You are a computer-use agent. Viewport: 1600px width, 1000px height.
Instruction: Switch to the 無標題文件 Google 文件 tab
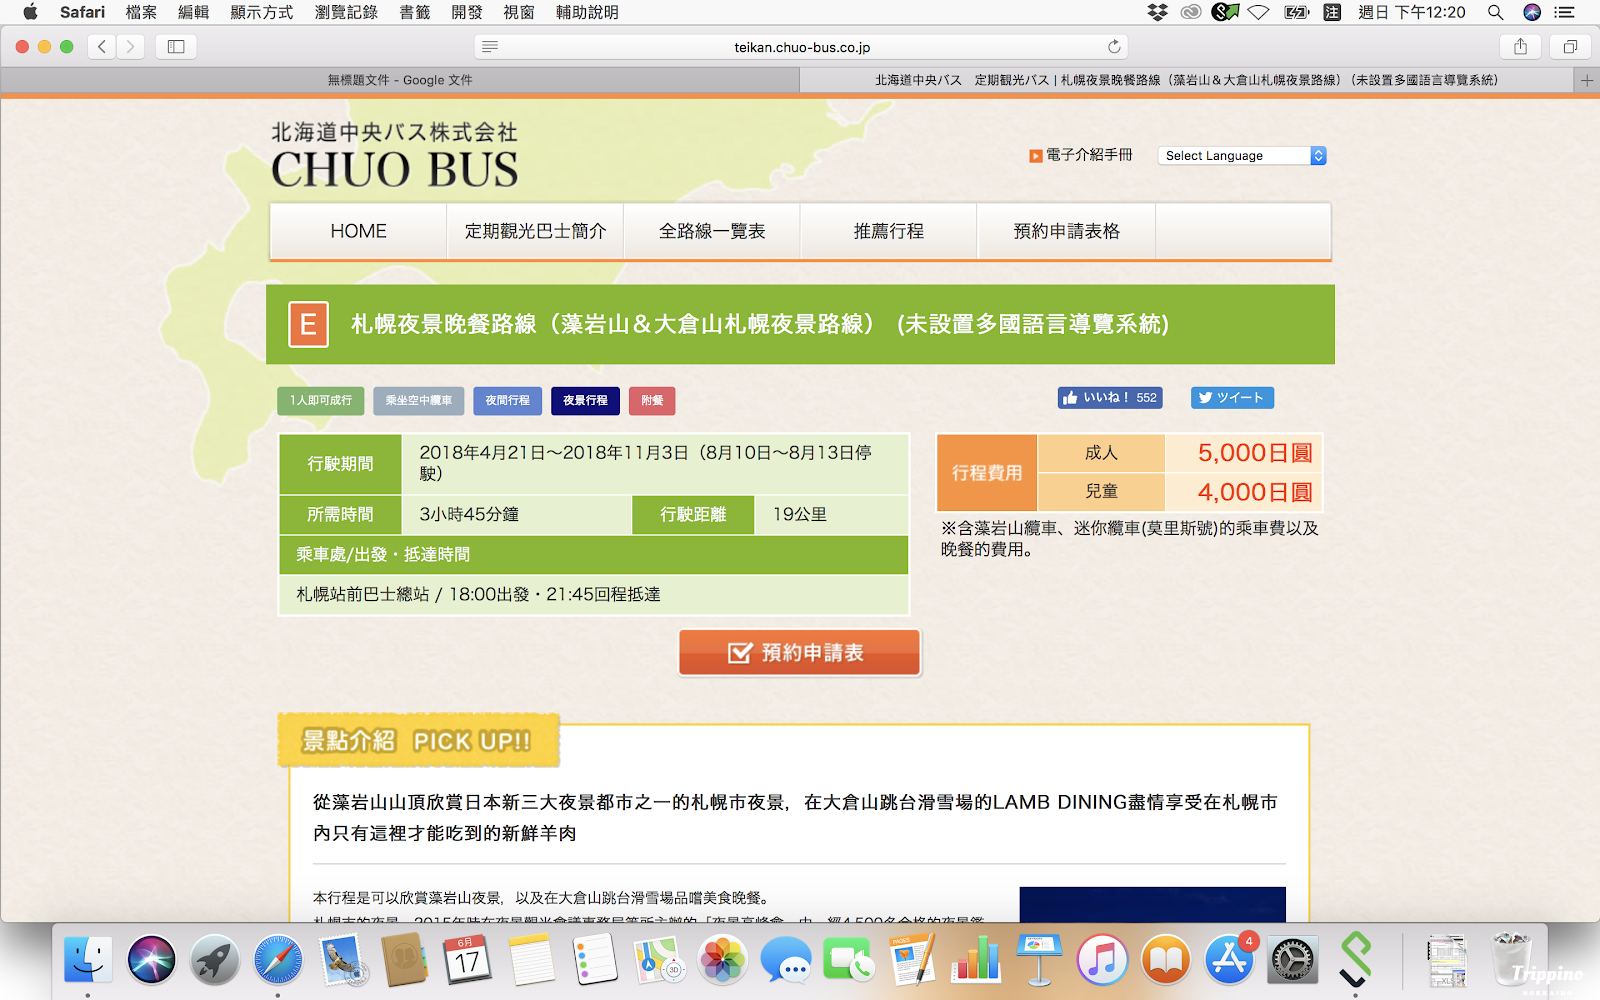(x=400, y=80)
